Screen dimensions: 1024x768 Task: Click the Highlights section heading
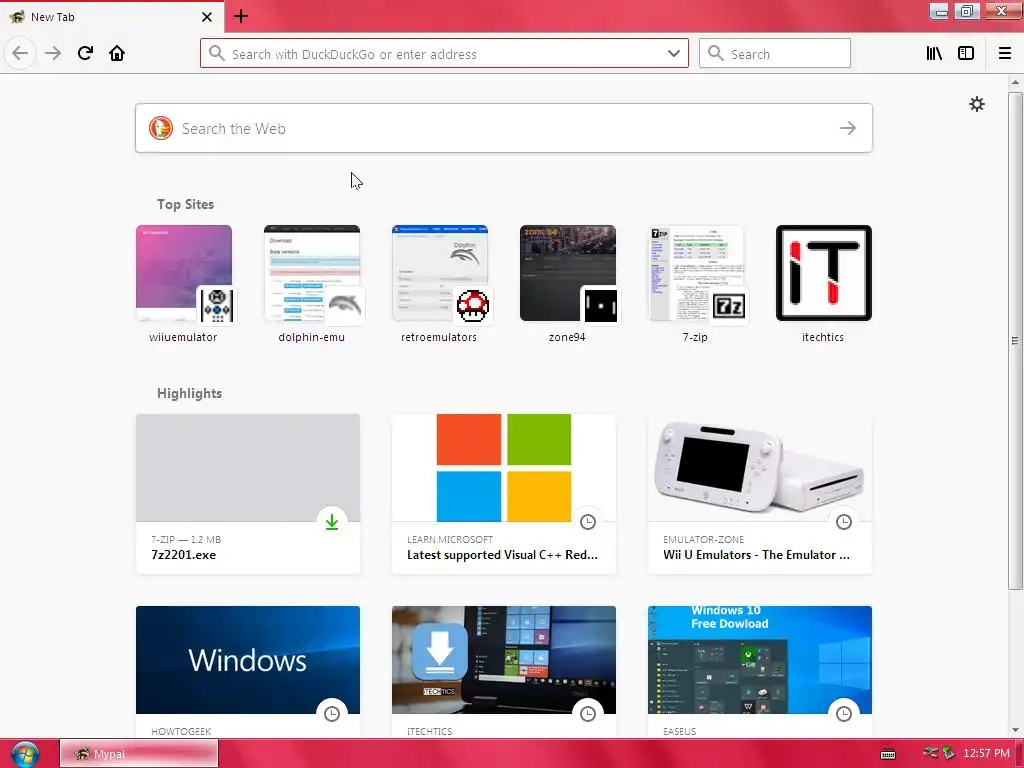(x=189, y=393)
